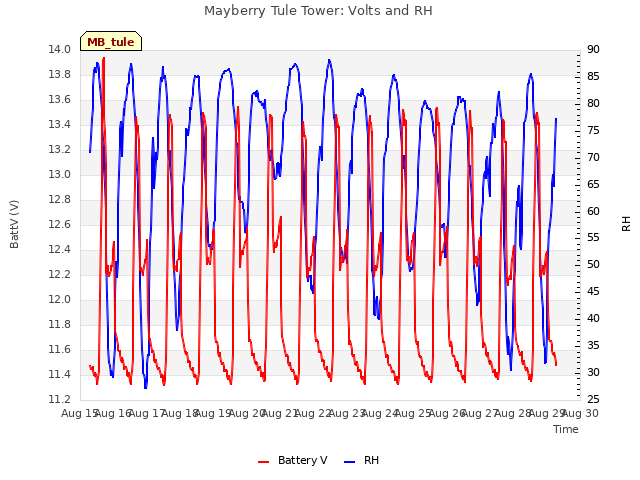The width and height of the screenshot is (640, 480).
Task: Click the MB_tule annotation label
Action: click(x=111, y=42)
